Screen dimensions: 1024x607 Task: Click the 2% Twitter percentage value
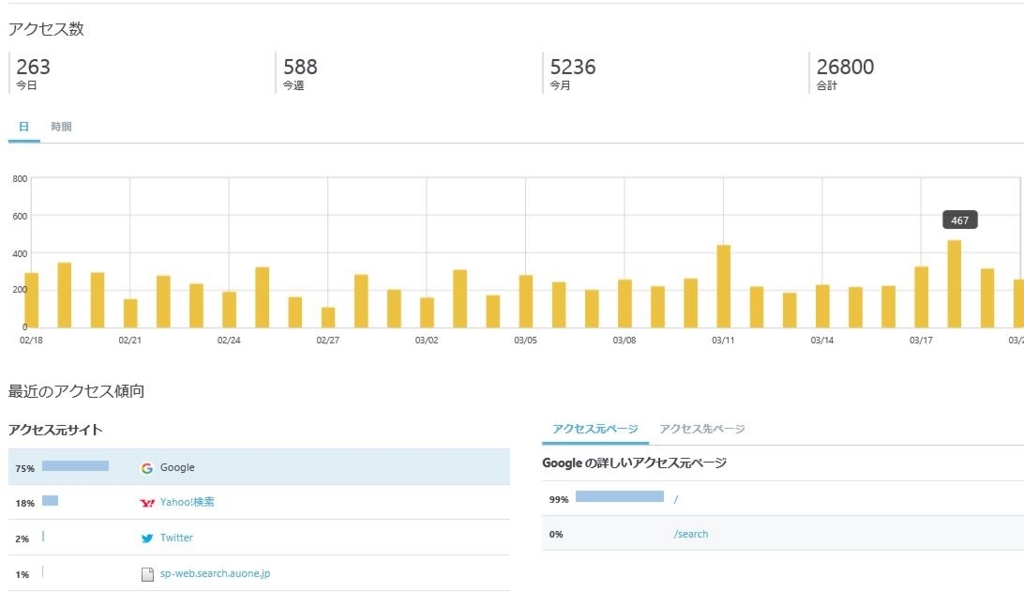pos(22,539)
